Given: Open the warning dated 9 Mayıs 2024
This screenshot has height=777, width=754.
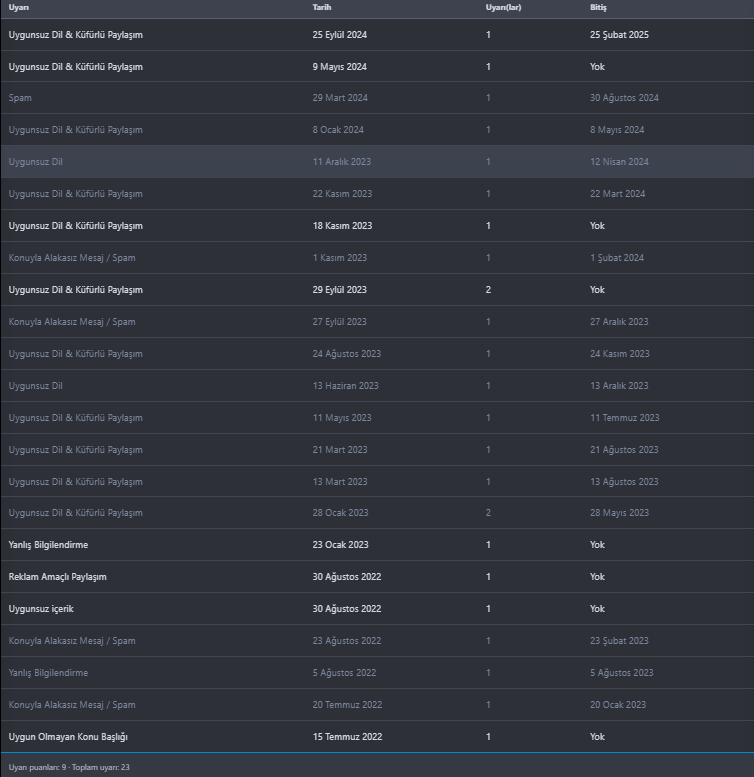Looking at the screenshot, I should point(76,67).
